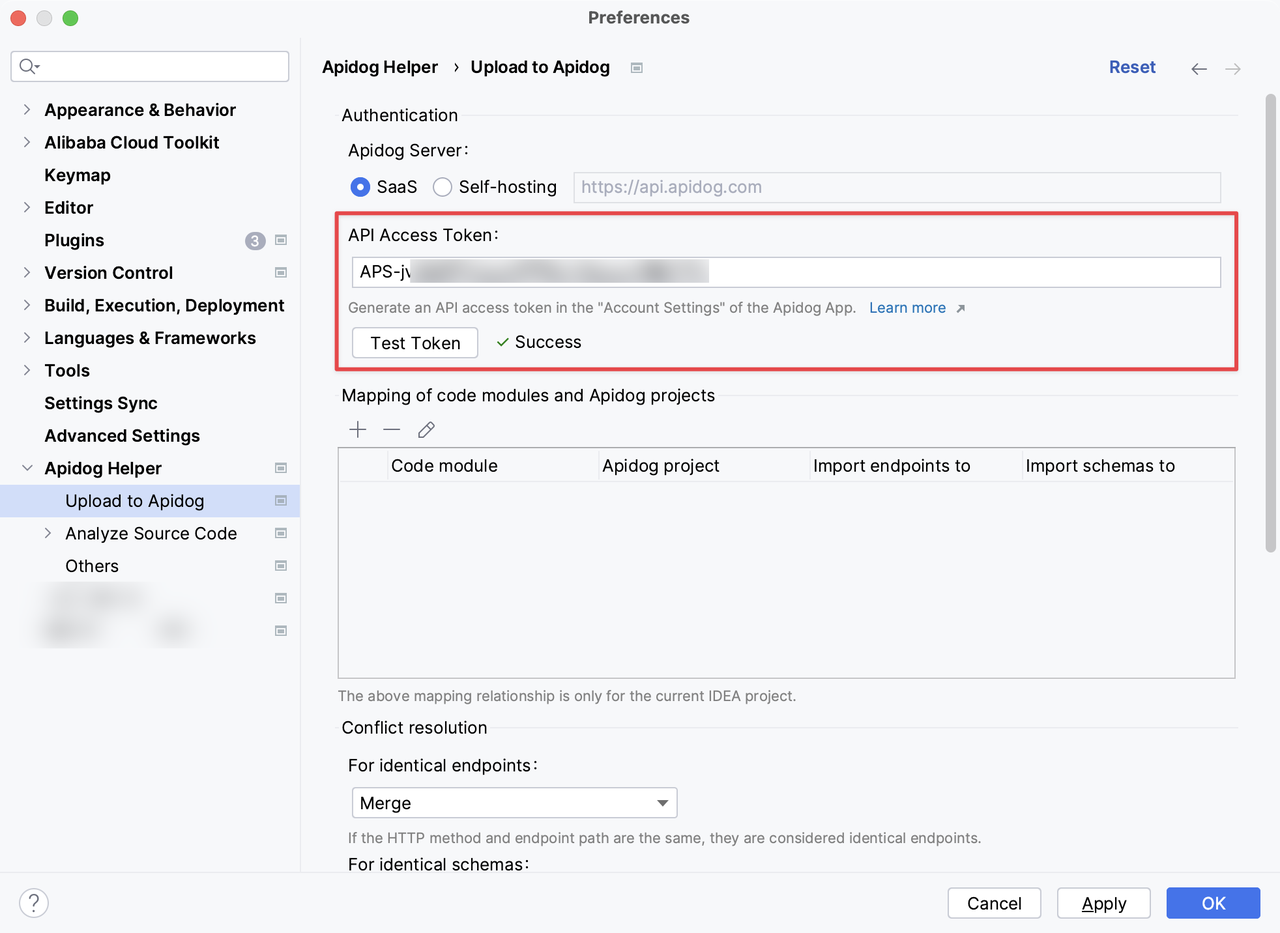Click the API Access Token field
This screenshot has width=1280, height=933.
[786, 272]
